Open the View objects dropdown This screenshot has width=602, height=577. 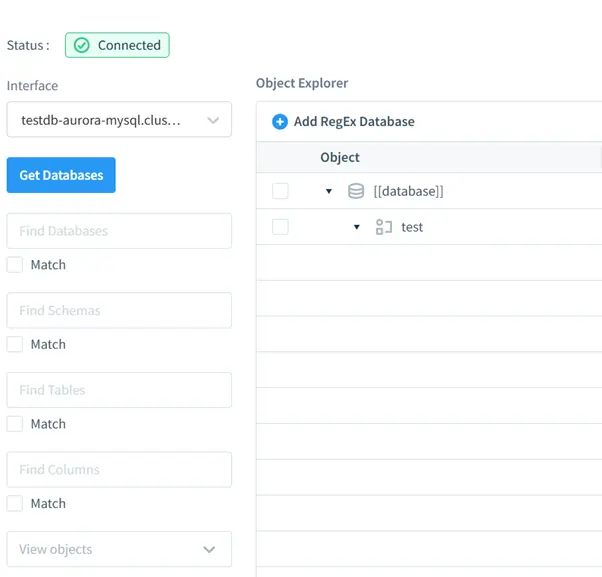tap(119, 549)
